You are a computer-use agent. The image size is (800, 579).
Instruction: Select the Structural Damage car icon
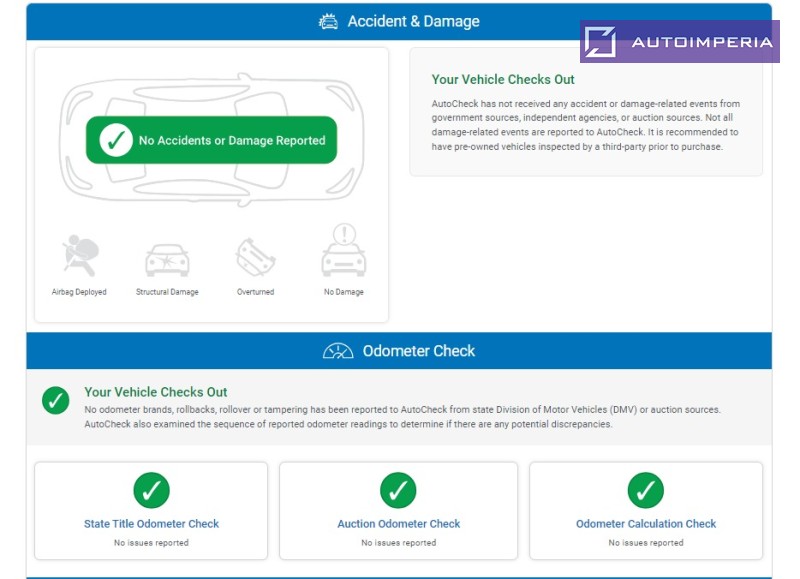tap(167, 260)
